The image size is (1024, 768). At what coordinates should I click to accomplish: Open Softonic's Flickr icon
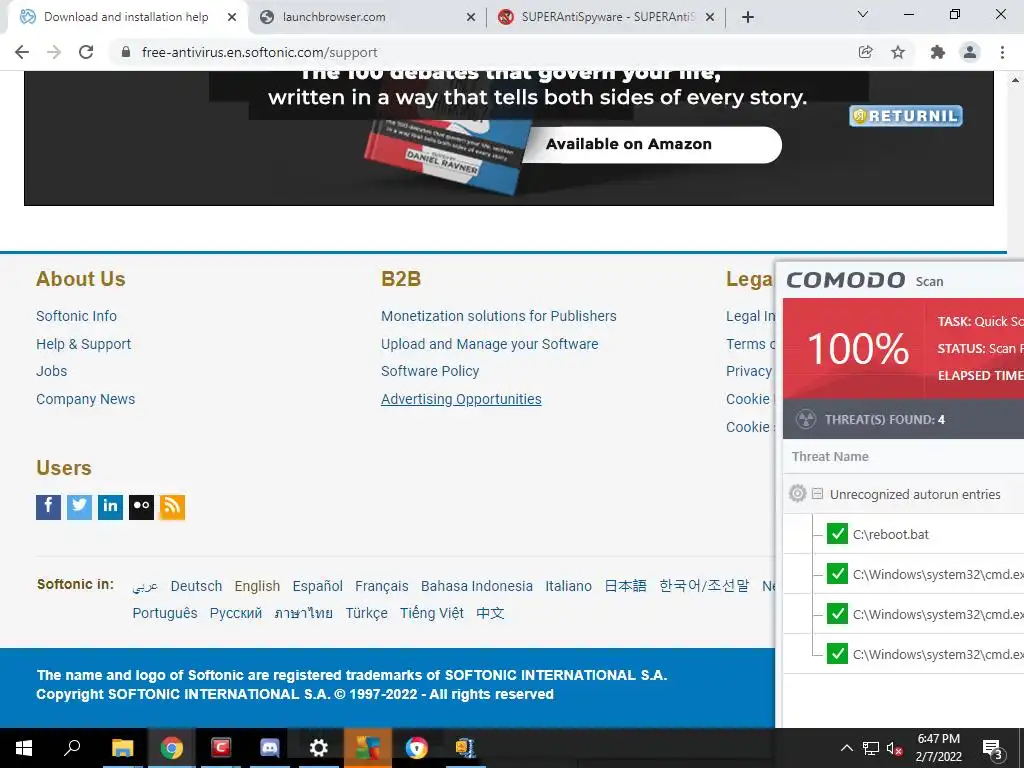tap(141, 507)
